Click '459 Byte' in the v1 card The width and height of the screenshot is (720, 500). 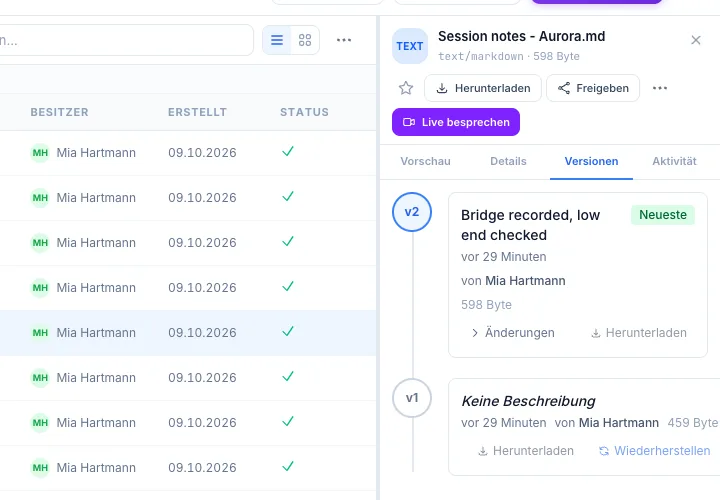[x=692, y=422]
